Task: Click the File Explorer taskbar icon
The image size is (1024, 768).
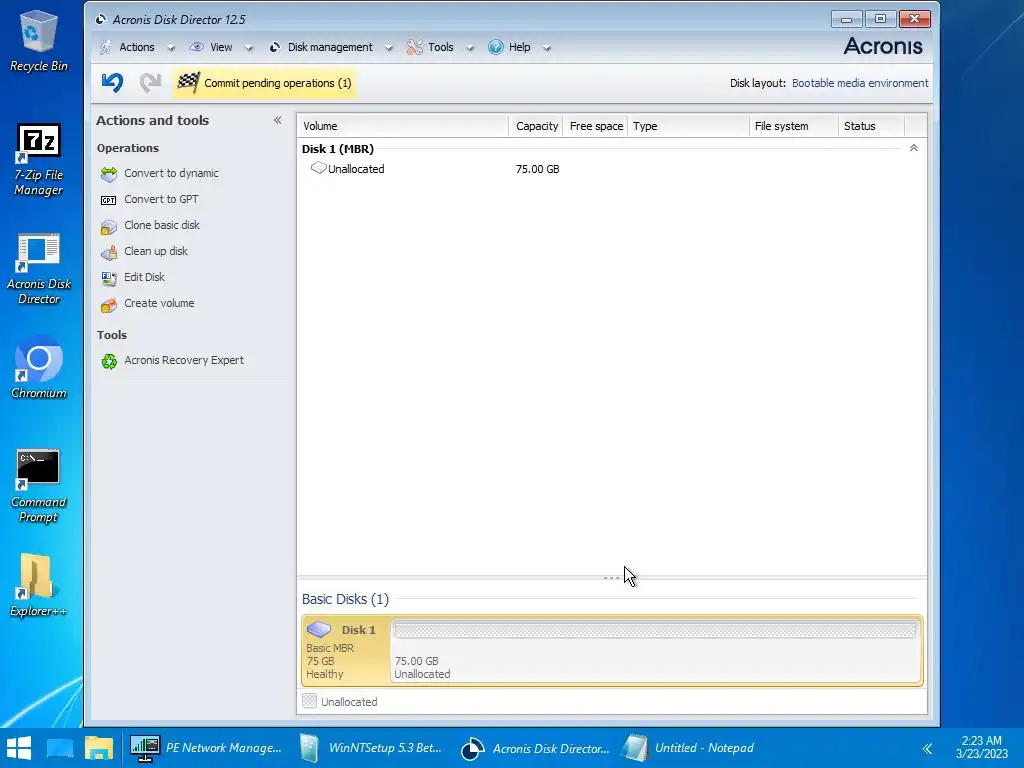Action: click(x=99, y=748)
